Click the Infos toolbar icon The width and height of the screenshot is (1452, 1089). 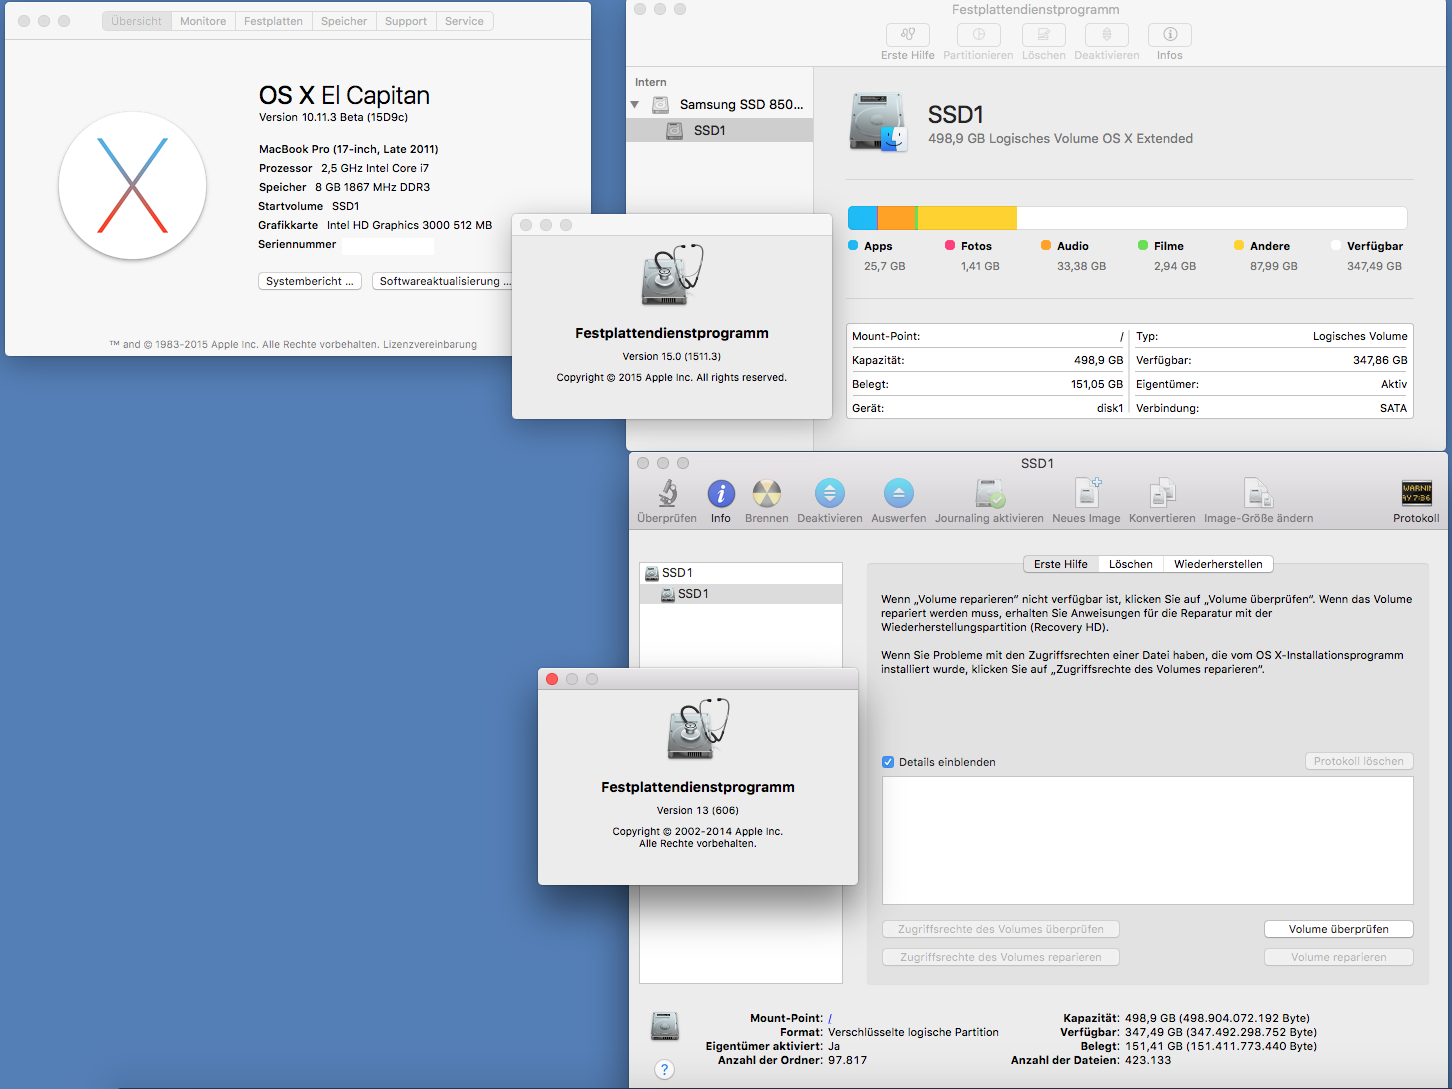pos(1170,34)
